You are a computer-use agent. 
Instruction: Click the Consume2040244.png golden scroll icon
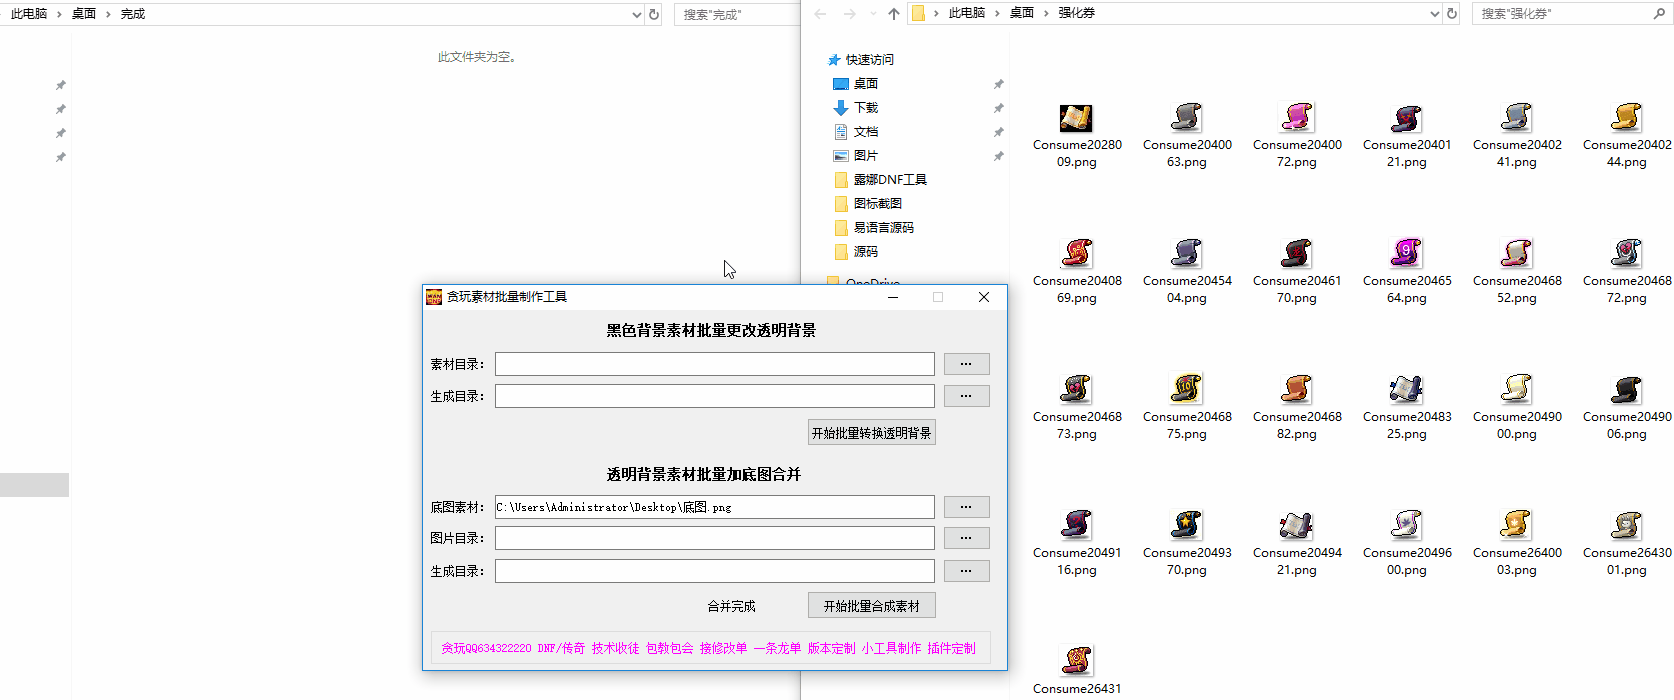1626,117
